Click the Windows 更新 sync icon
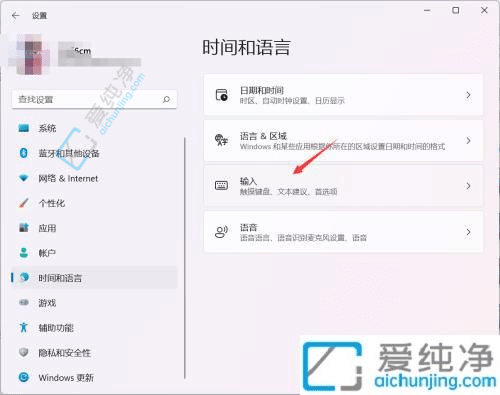 coord(24,377)
